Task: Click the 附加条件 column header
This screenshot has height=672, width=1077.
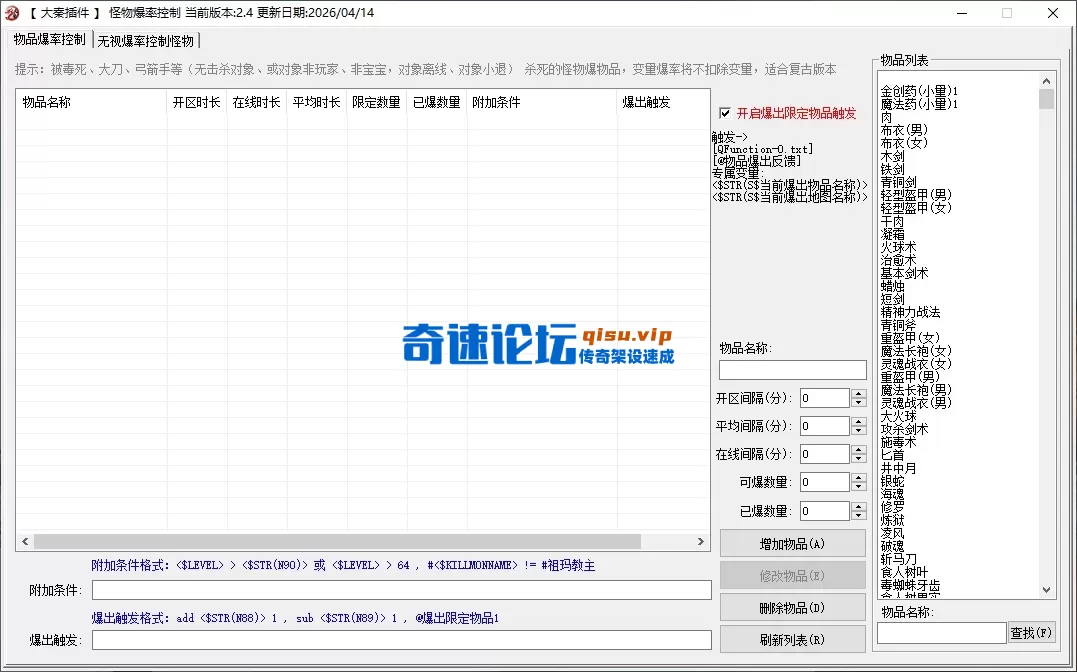Action: pos(542,102)
